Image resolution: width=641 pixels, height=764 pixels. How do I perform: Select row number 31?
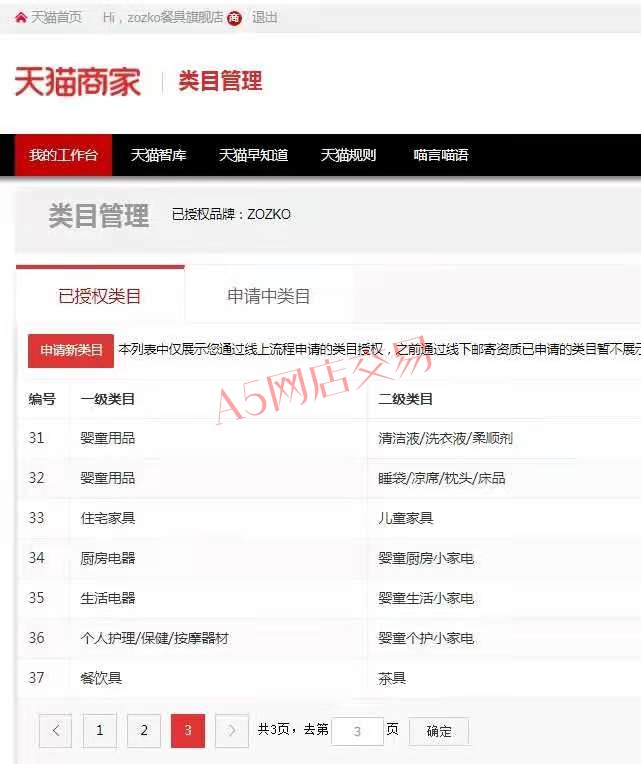tap(37, 438)
